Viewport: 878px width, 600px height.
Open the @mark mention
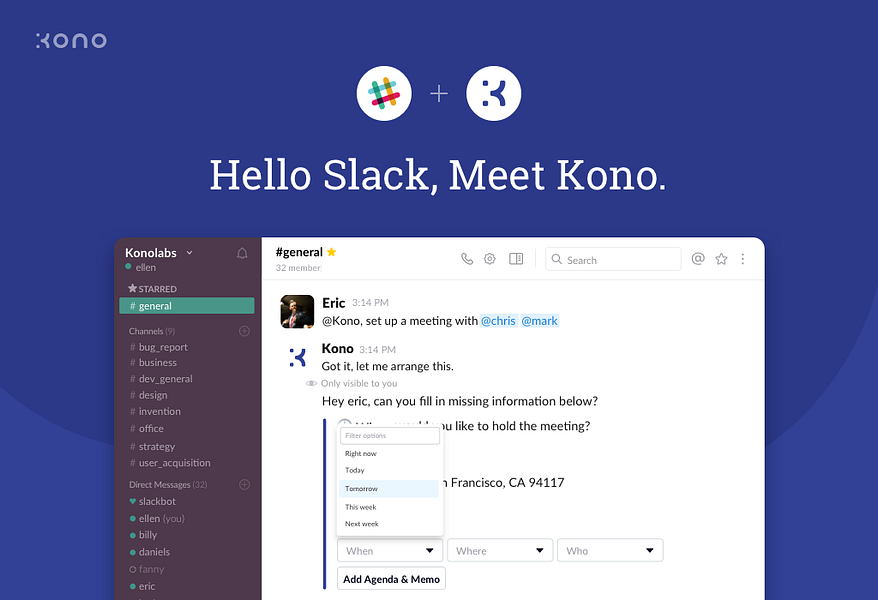539,321
